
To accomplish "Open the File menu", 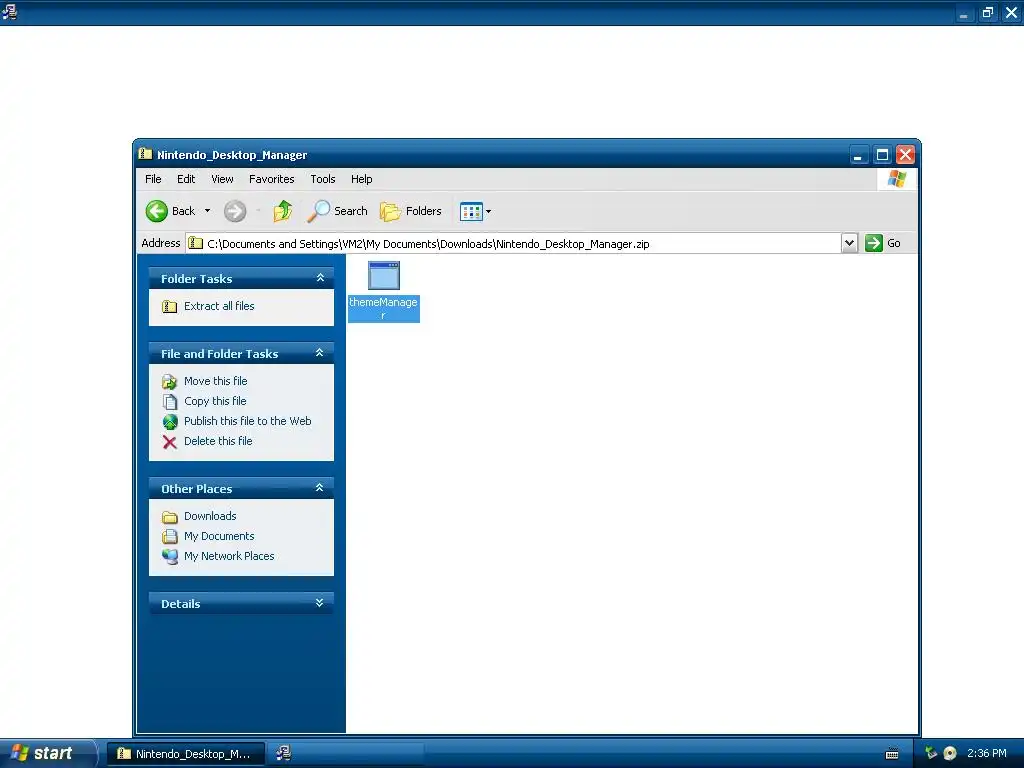I will [153, 179].
